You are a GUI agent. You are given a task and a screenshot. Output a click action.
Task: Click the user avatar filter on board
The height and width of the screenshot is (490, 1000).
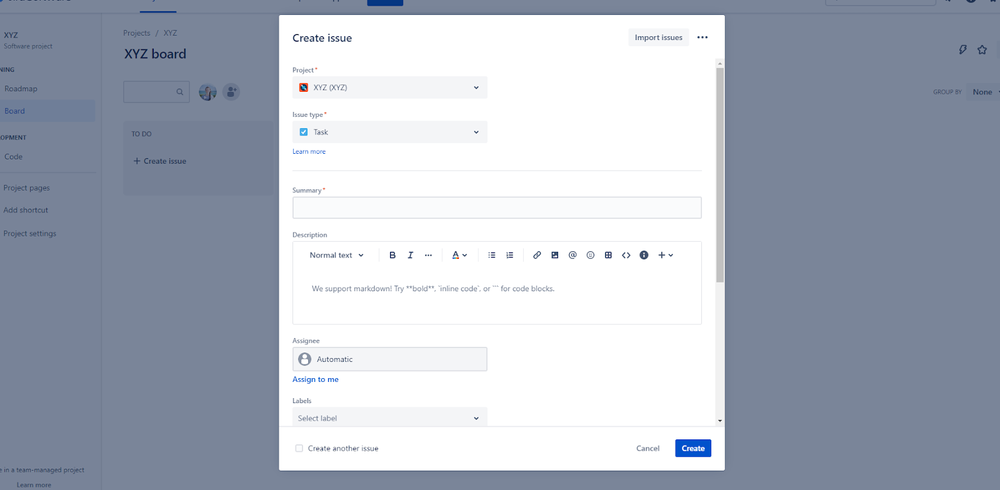coord(208,92)
